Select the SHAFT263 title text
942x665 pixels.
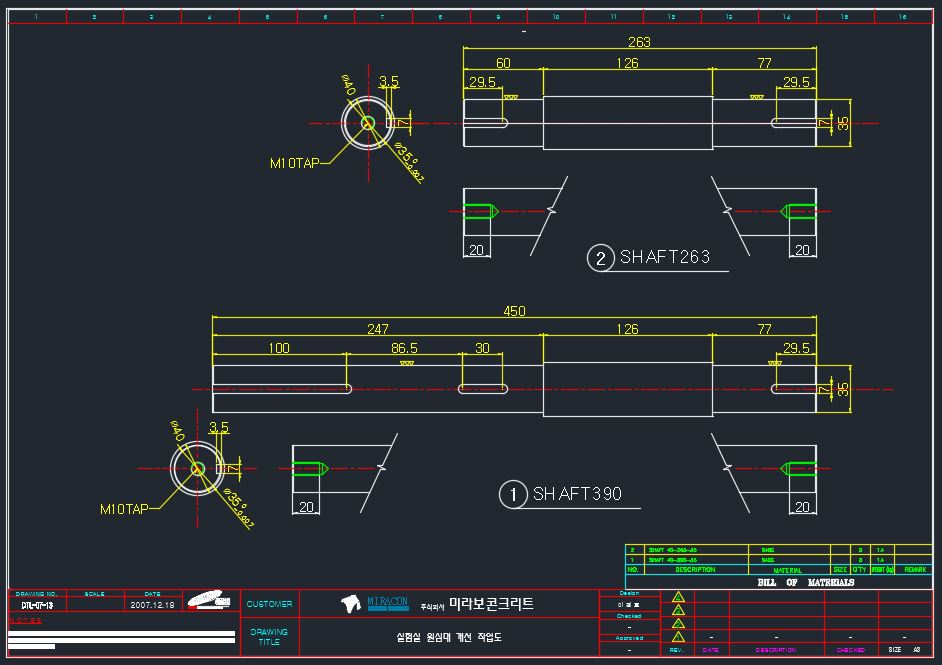(664, 257)
